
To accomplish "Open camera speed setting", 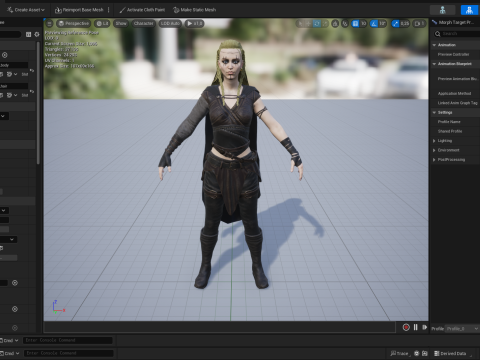I will [x=419, y=24].
